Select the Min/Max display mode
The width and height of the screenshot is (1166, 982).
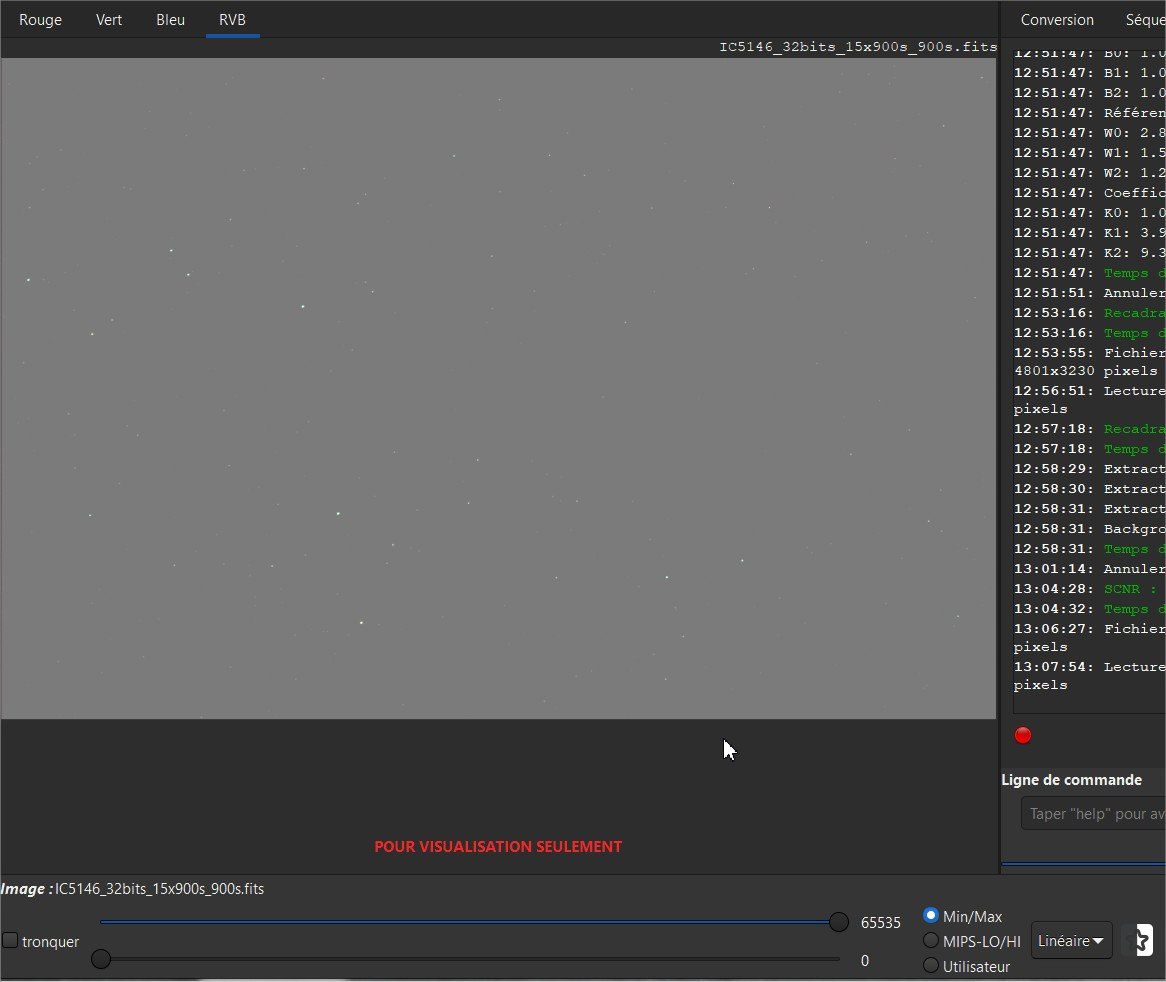click(x=930, y=915)
